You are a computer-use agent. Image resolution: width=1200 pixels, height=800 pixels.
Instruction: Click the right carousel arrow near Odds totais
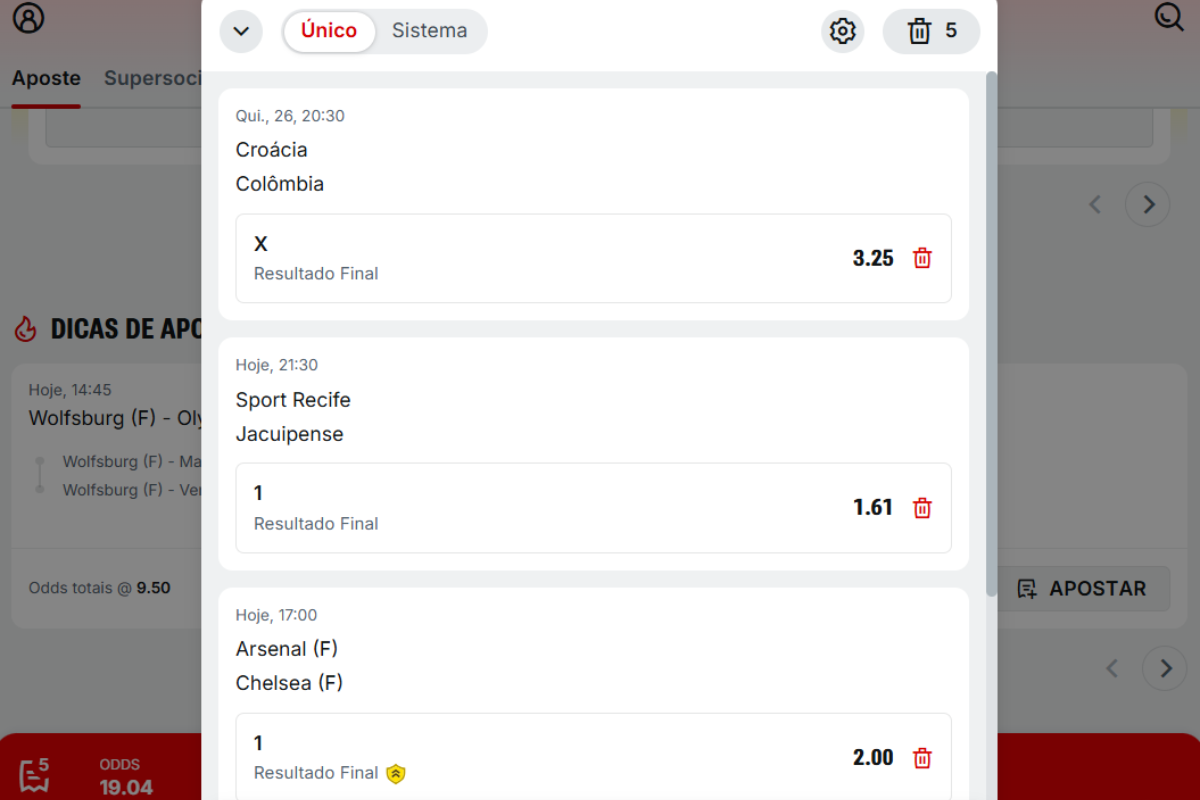(1147, 204)
